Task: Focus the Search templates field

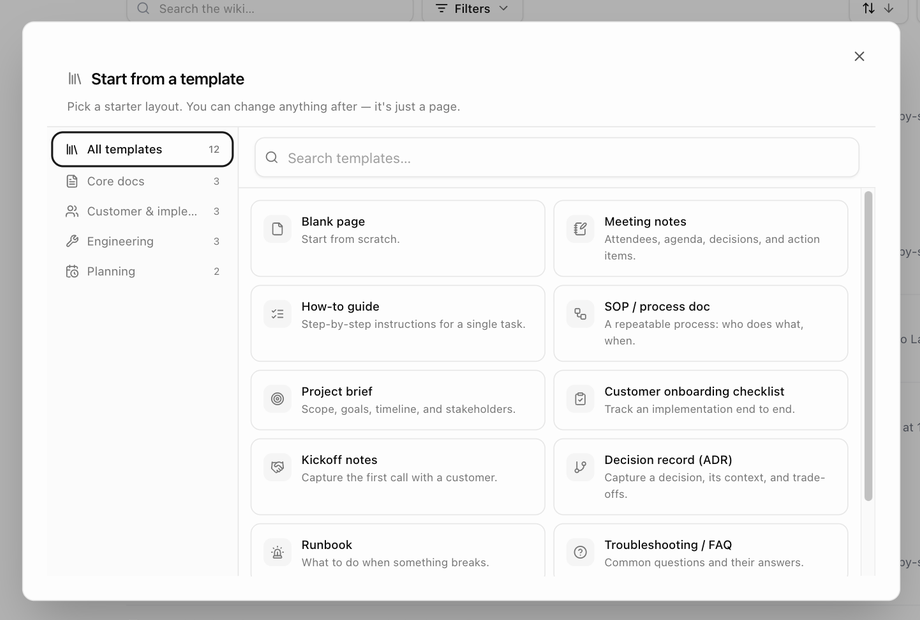Action: (557, 158)
